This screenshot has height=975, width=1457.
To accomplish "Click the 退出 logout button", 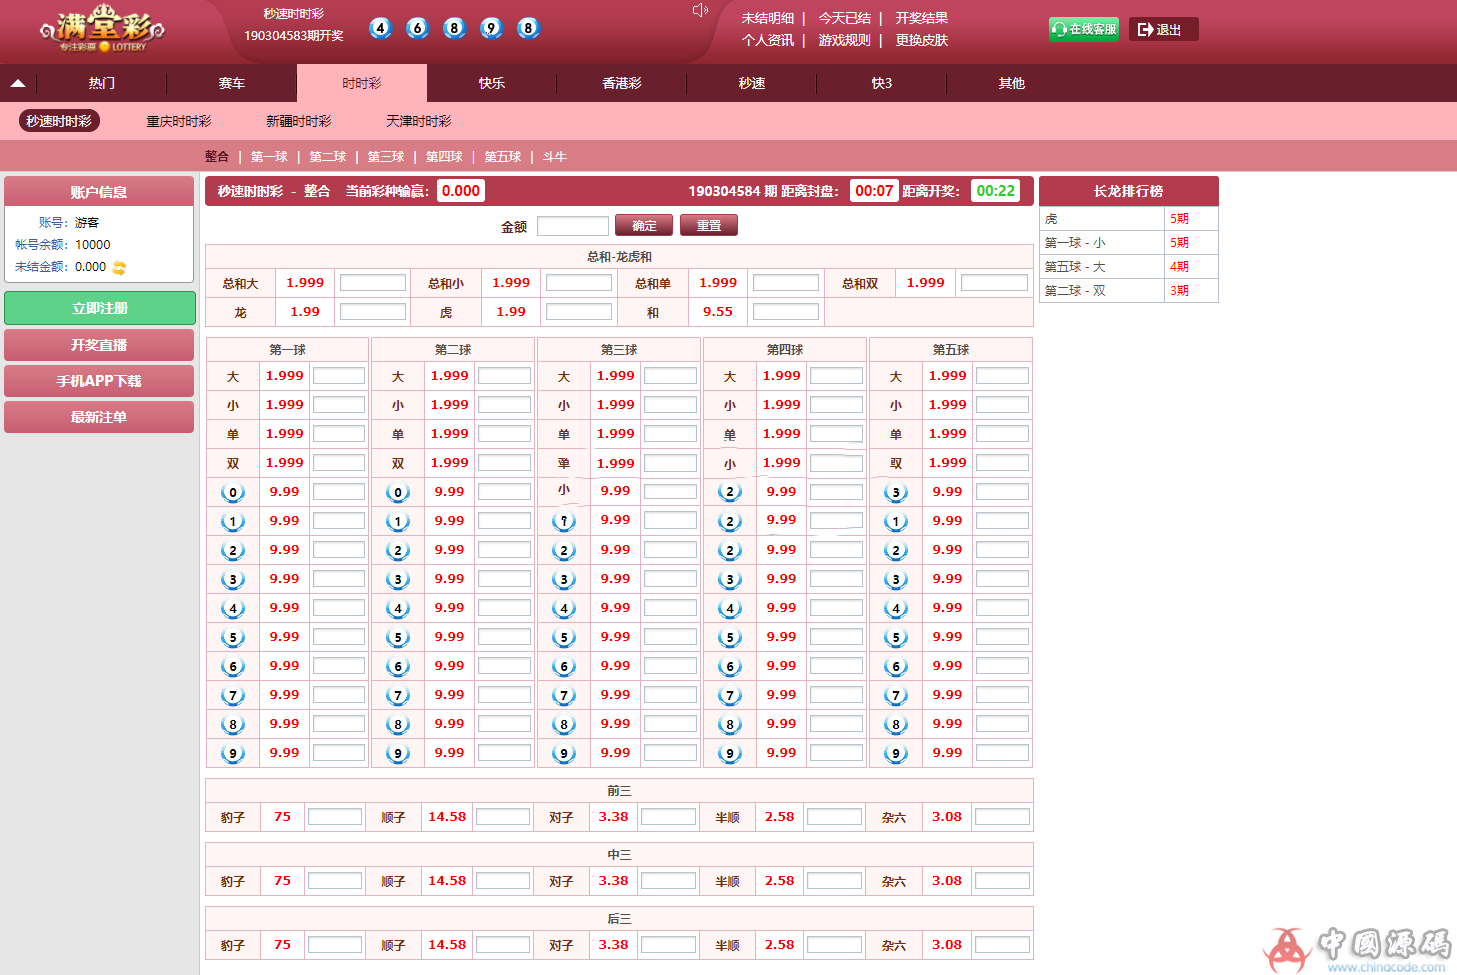I will tap(1163, 29).
